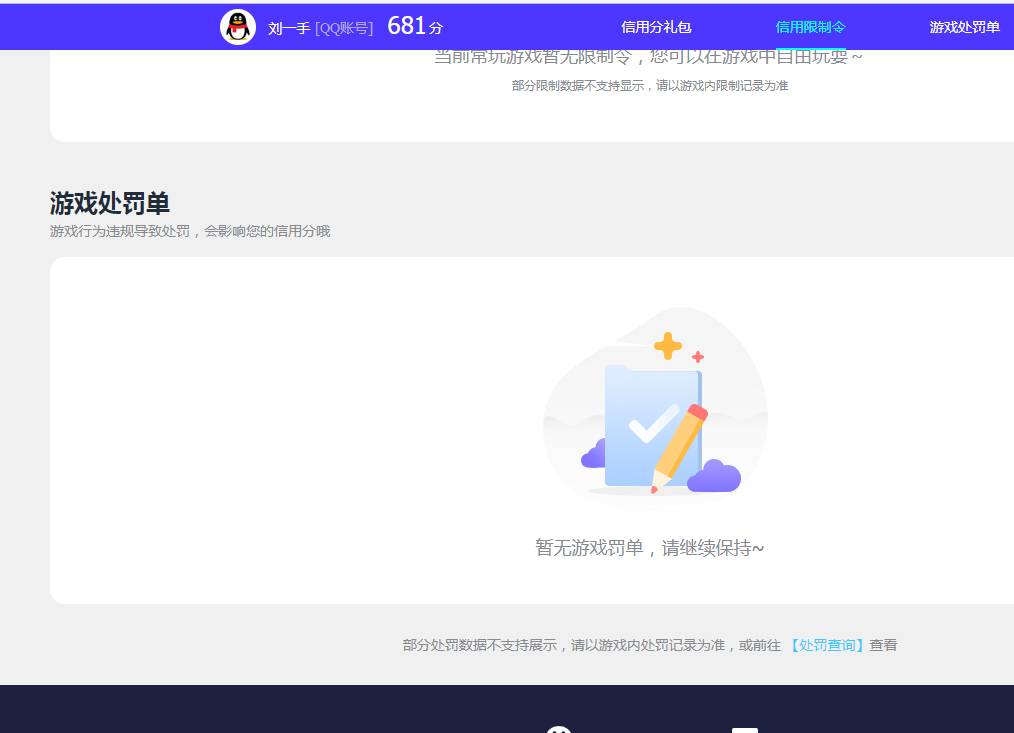This screenshot has height=733, width=1014.
Task: Click the orange plus decoration above the clipboard
Action: point(668,347)
